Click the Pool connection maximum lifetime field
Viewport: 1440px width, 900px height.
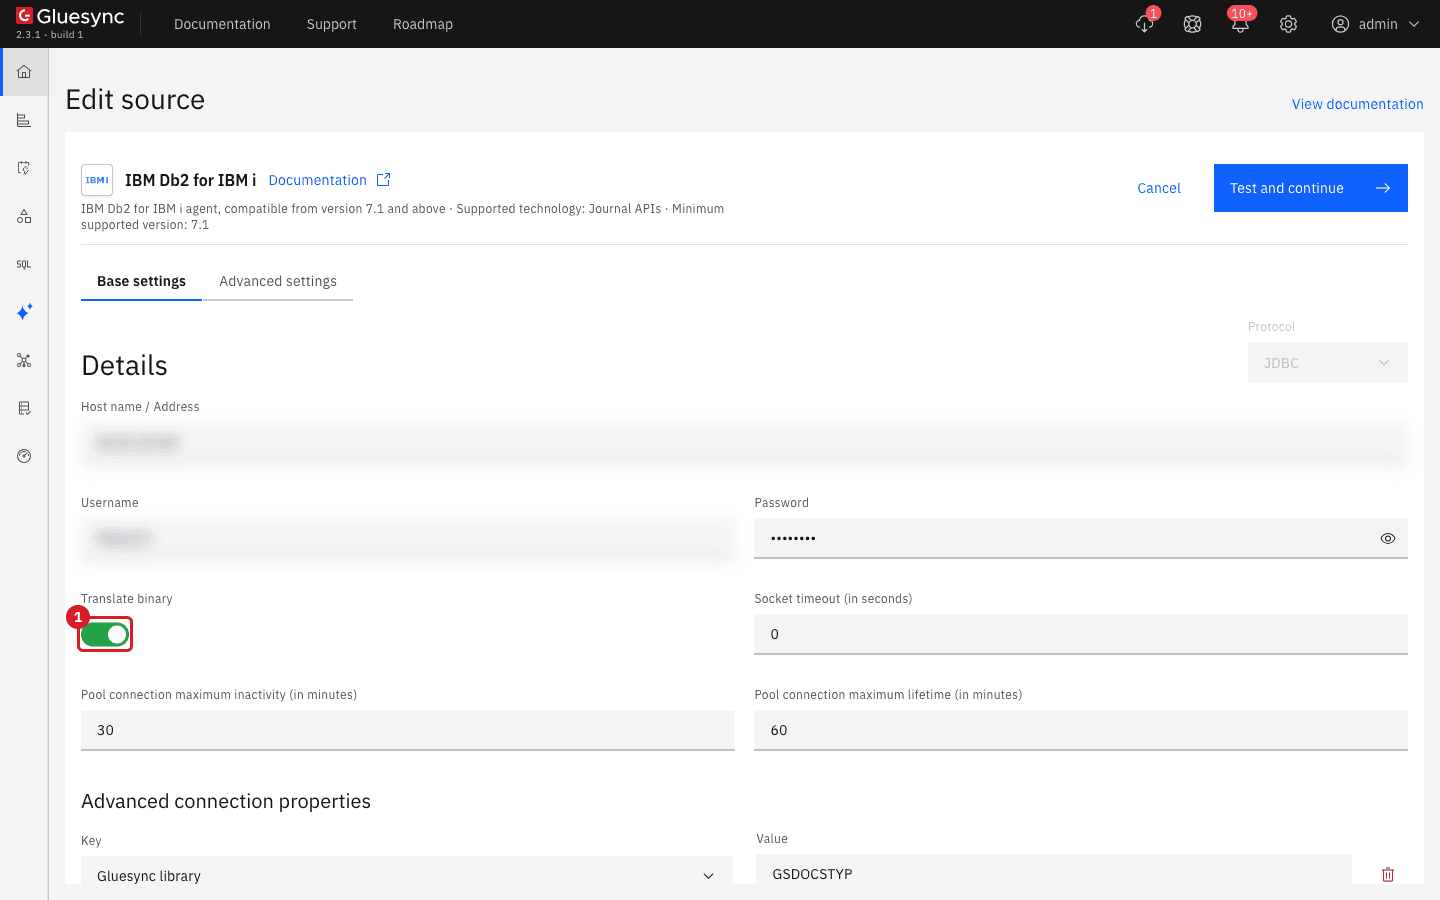pyautogui.click(x=1081, y=730)
